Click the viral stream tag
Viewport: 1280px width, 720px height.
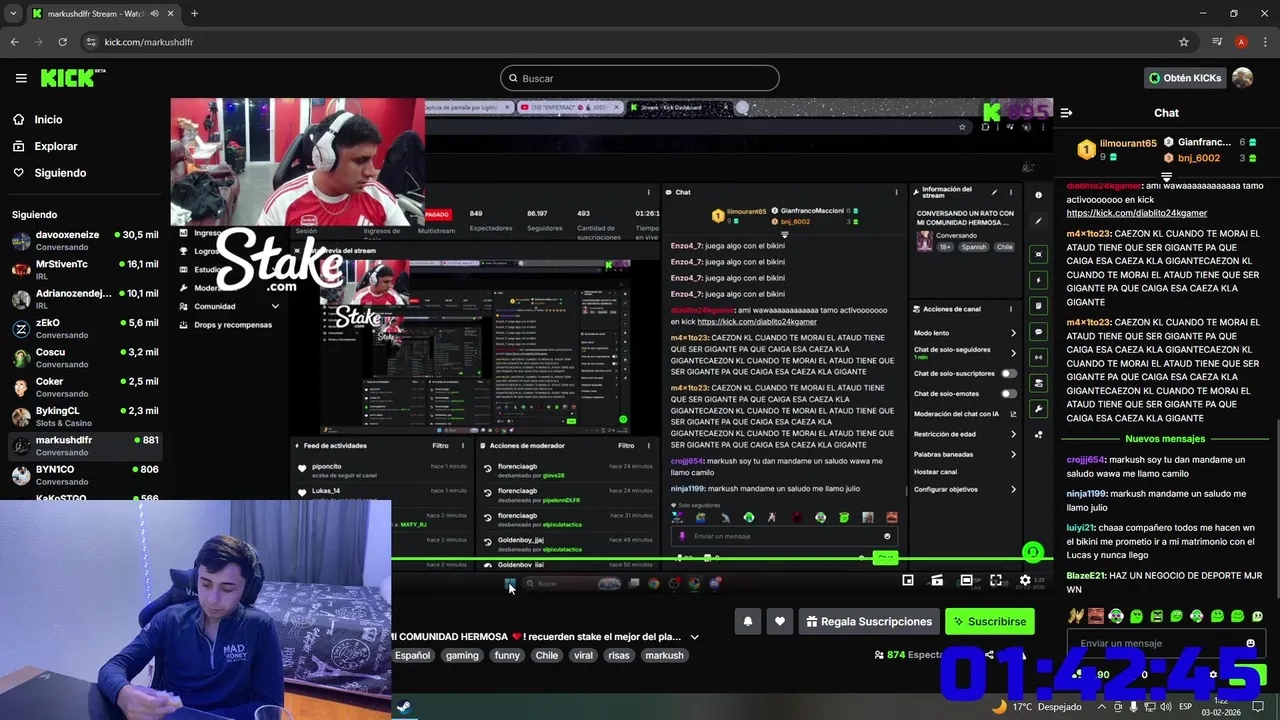coord(583,655)
